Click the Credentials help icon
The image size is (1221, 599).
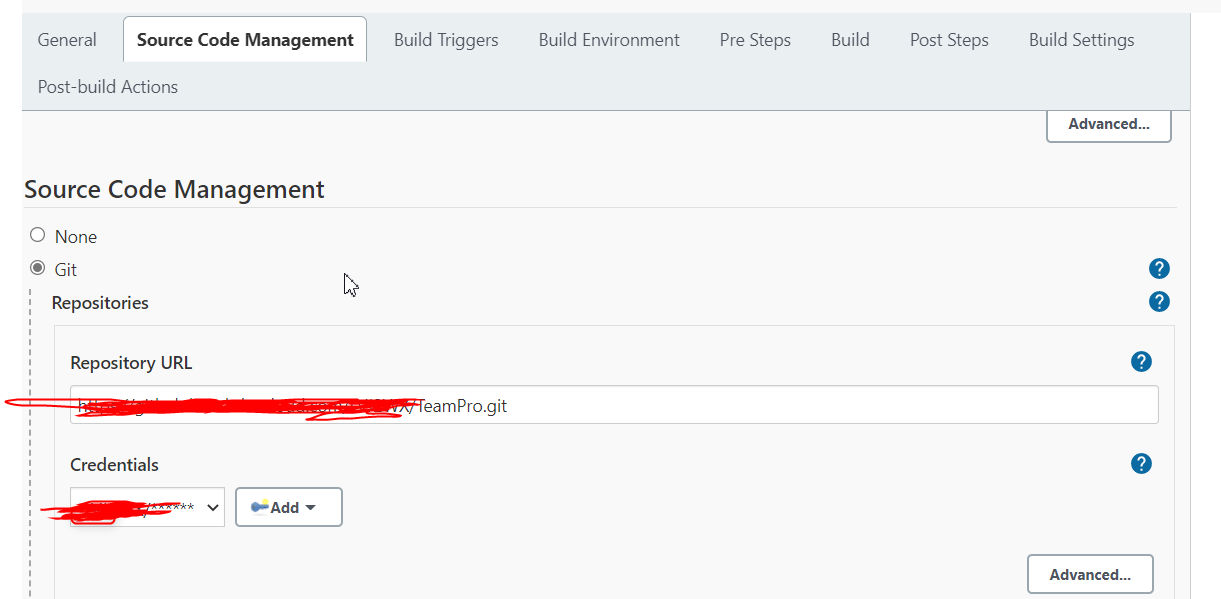[1141, 463]
